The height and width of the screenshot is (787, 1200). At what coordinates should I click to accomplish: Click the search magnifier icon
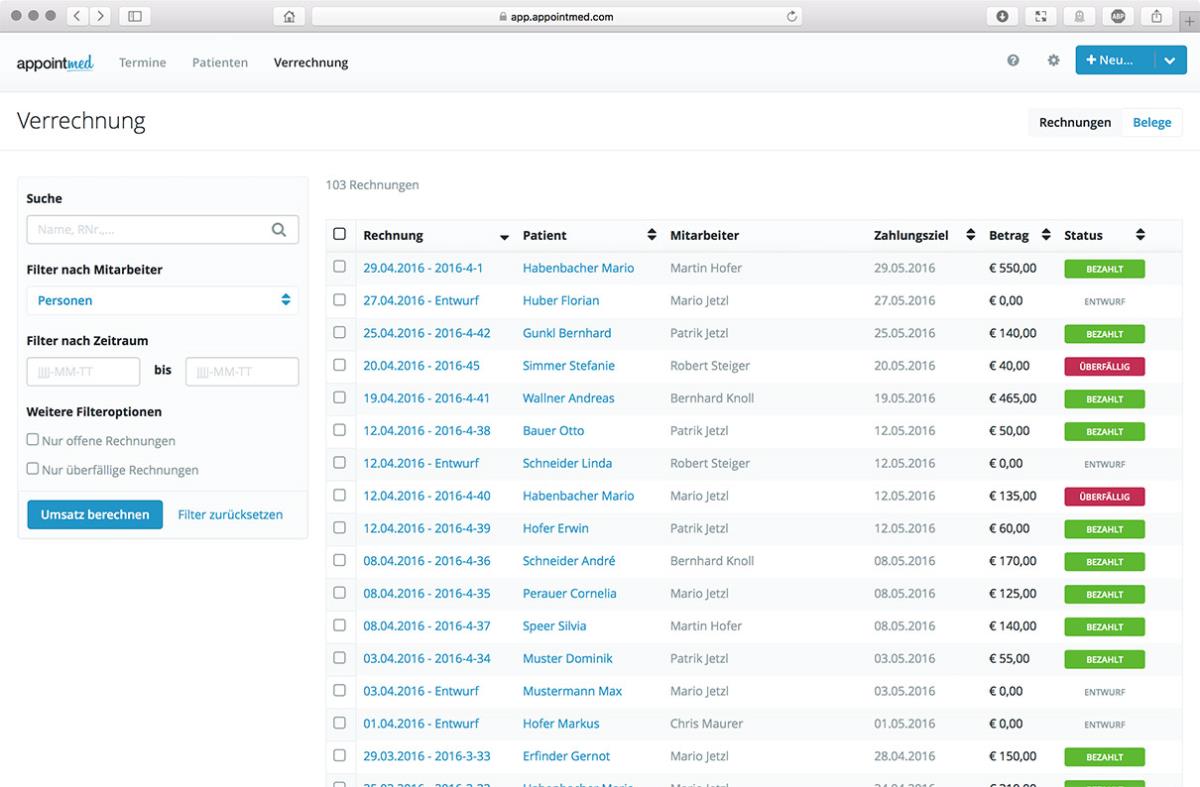[x=279, y=230]
